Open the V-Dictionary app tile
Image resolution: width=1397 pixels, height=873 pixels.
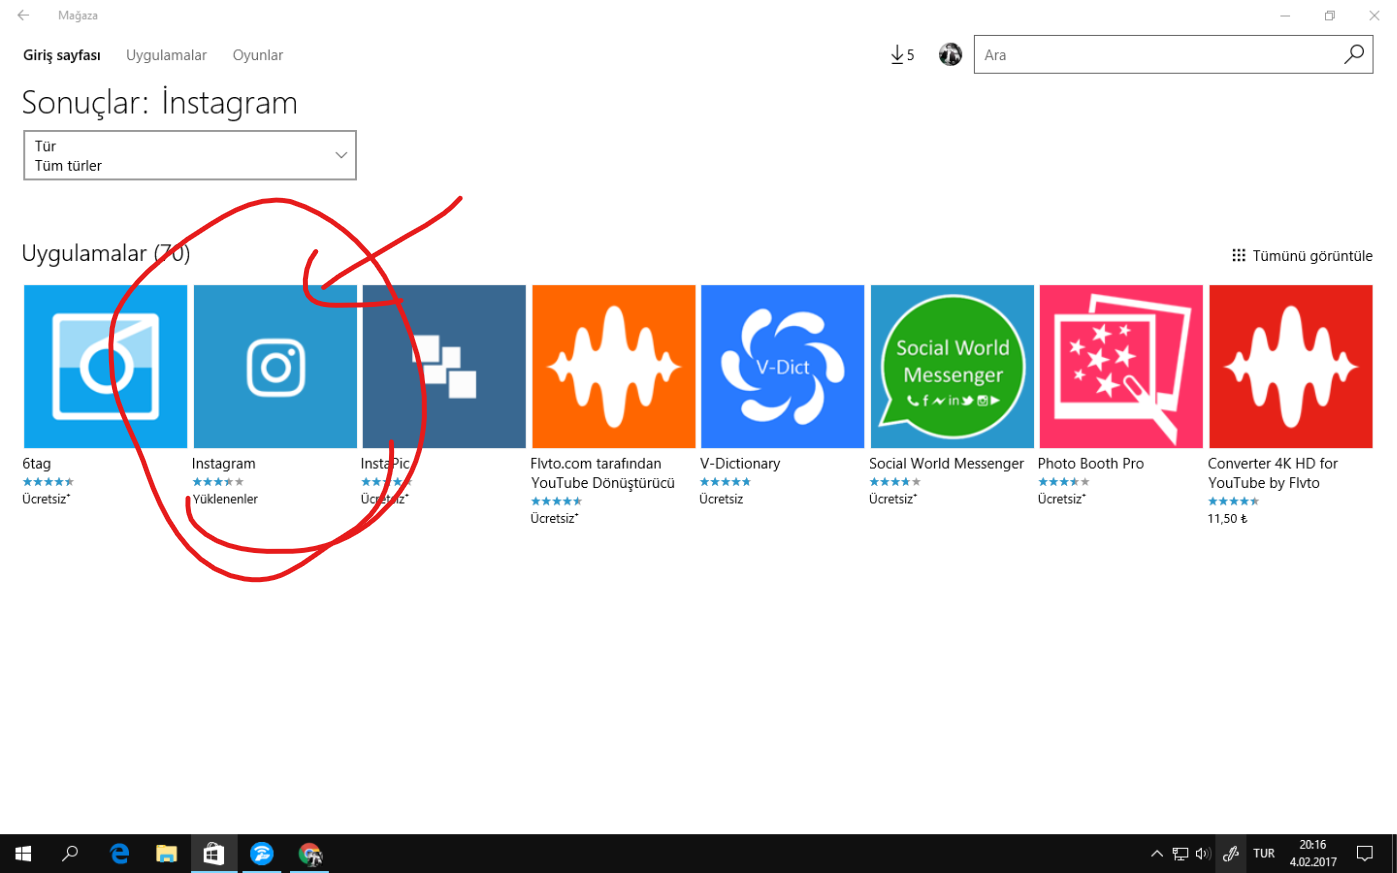783,366
